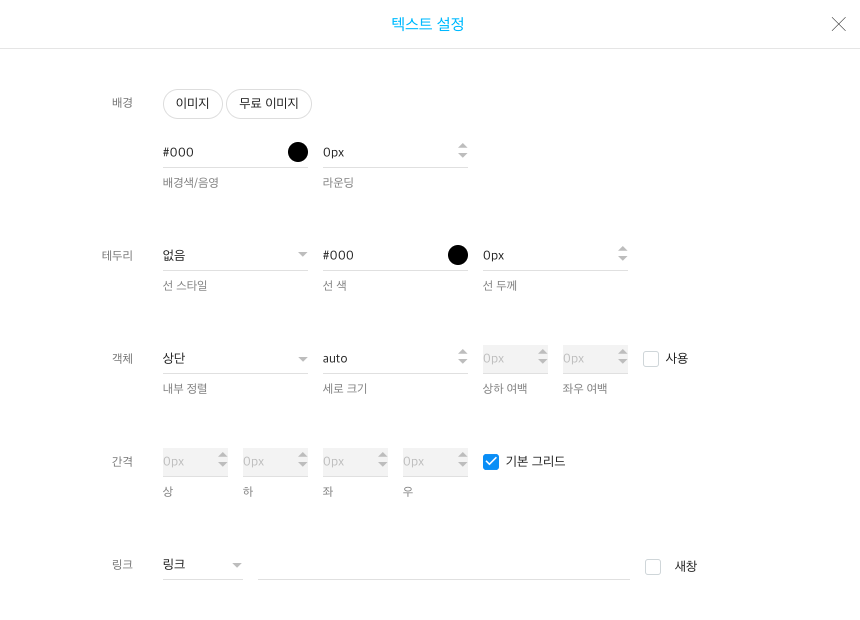Open the 링크 type dropdown
Screen dimensions: 860x620
(202, 565)
